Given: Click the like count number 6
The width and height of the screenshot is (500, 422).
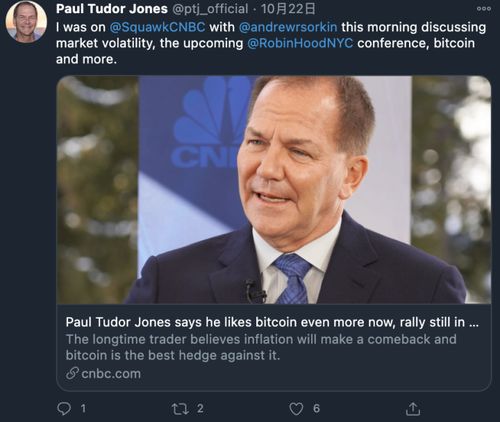Looking at the screenshot, I should pos(316,408).
